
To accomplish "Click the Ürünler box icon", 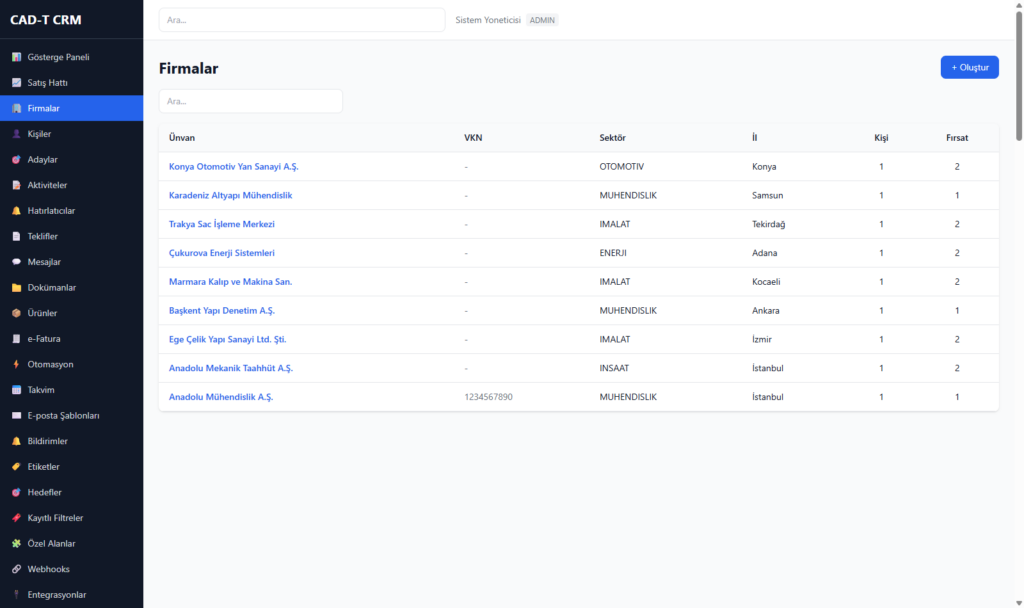I will pyautogui.click(x=16, y=313).
